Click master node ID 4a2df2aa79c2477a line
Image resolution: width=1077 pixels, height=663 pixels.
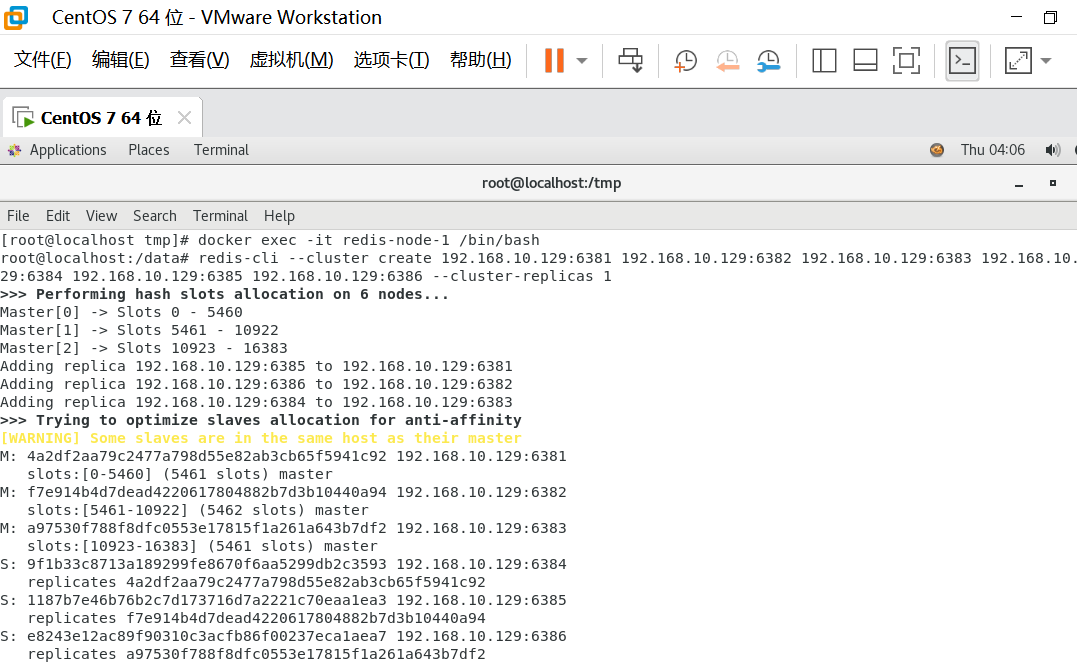click(284, 456)
